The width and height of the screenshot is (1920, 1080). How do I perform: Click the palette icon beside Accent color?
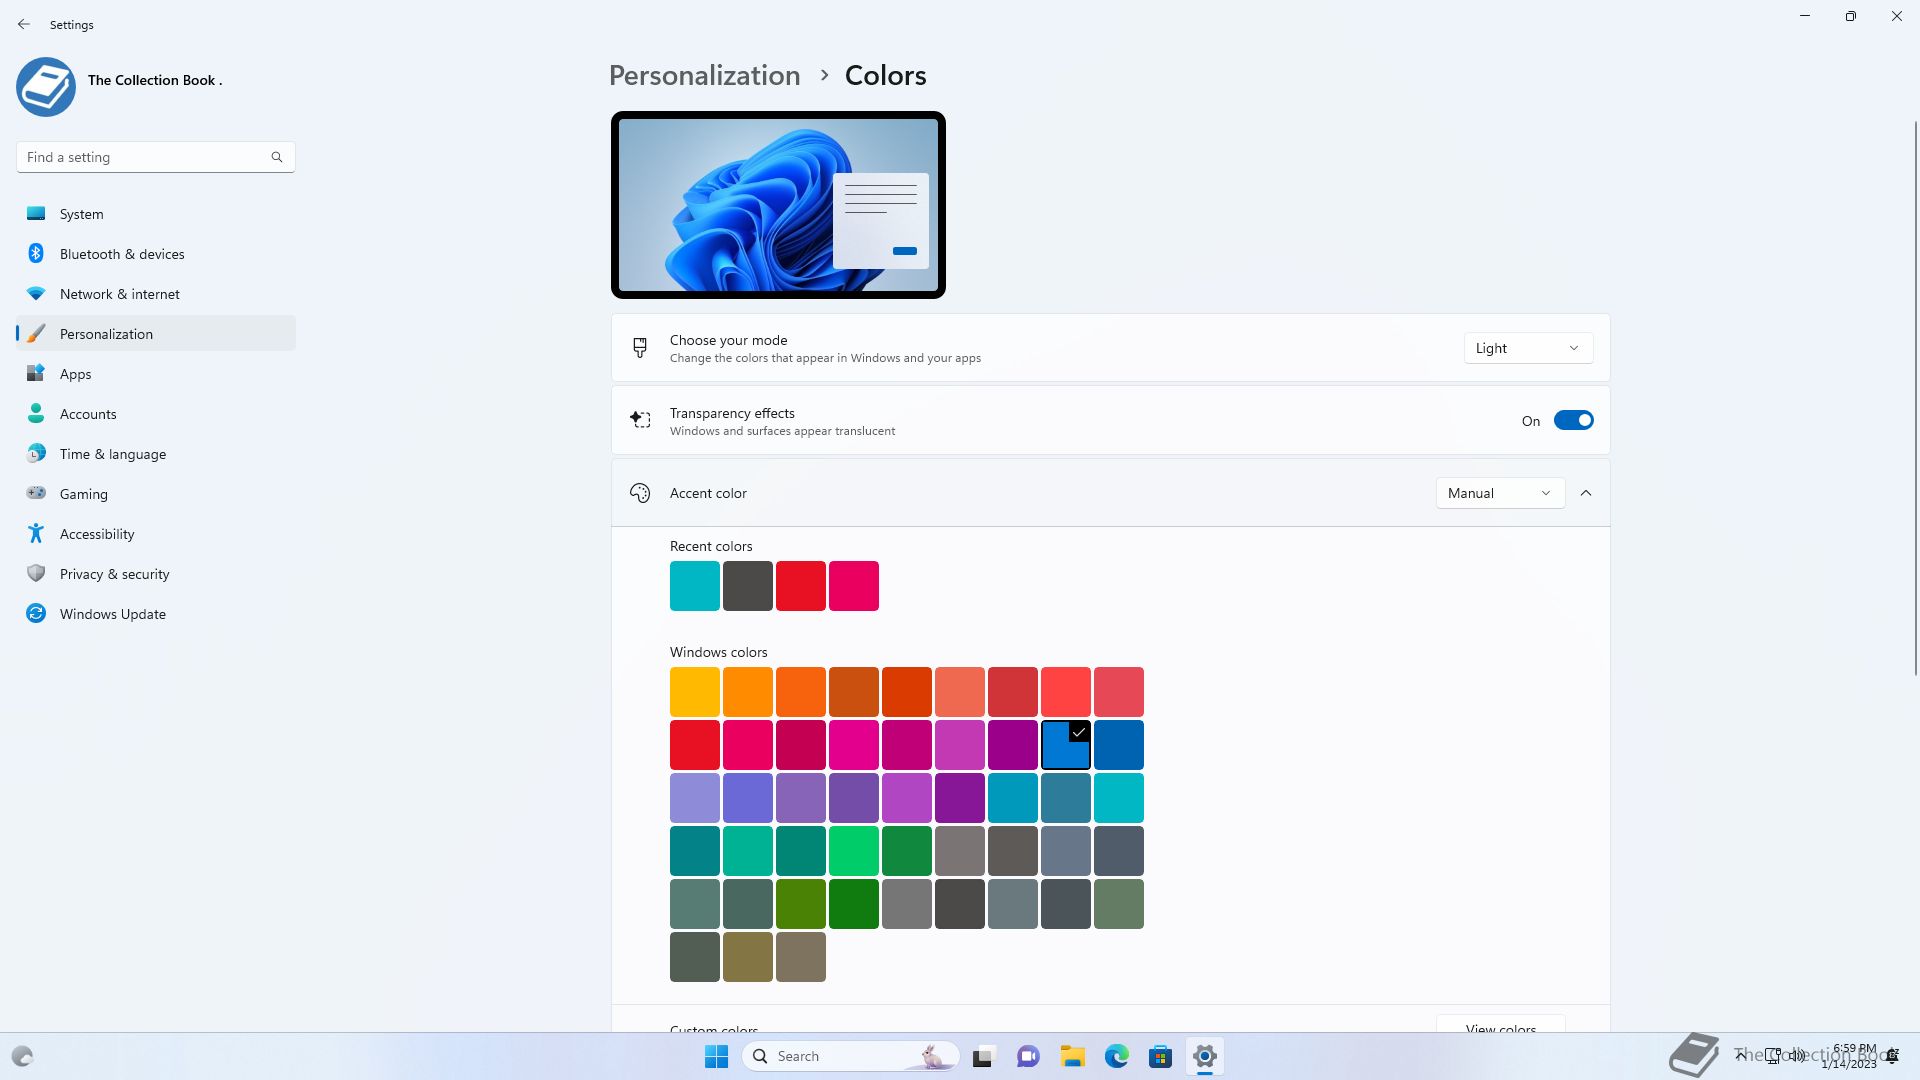tap(640, 493)
